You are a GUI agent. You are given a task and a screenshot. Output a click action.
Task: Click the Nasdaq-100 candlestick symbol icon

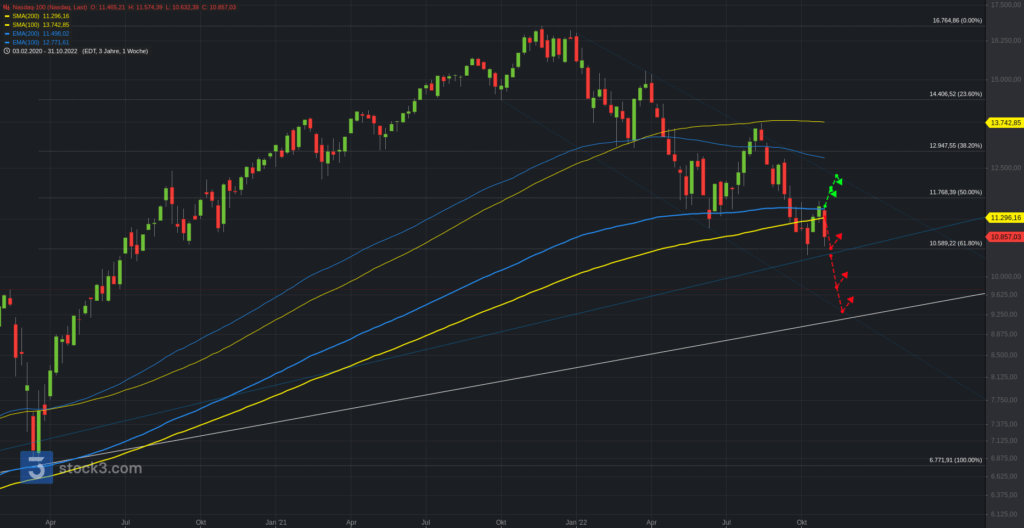[x=6, y=7]
